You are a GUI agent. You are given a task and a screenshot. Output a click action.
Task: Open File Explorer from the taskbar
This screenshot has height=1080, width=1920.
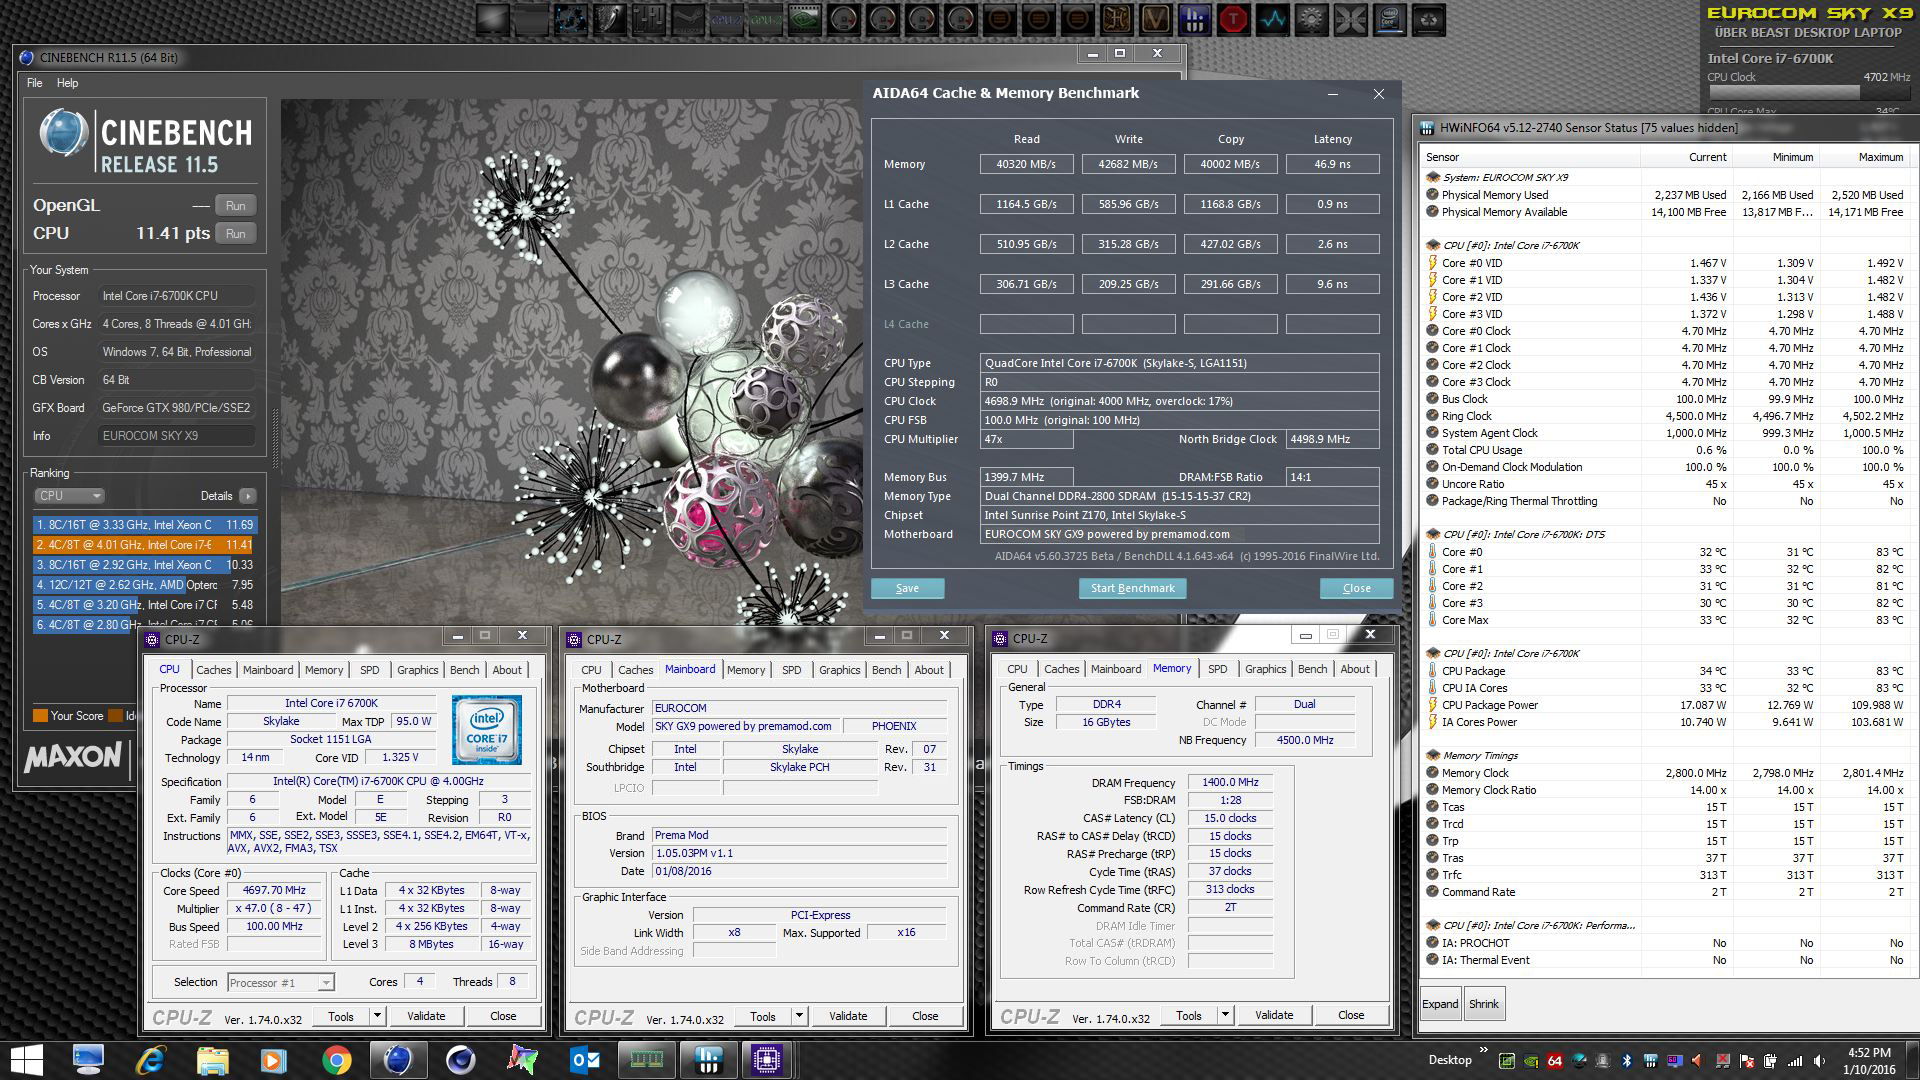click(x=212, y=1060)
